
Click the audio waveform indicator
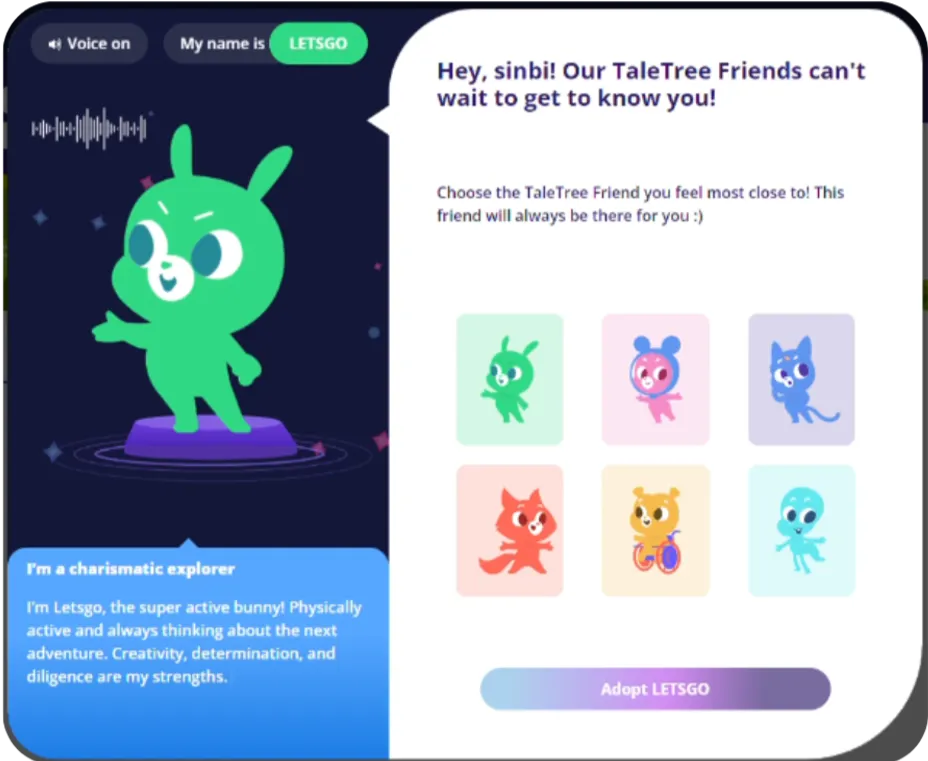89,128
